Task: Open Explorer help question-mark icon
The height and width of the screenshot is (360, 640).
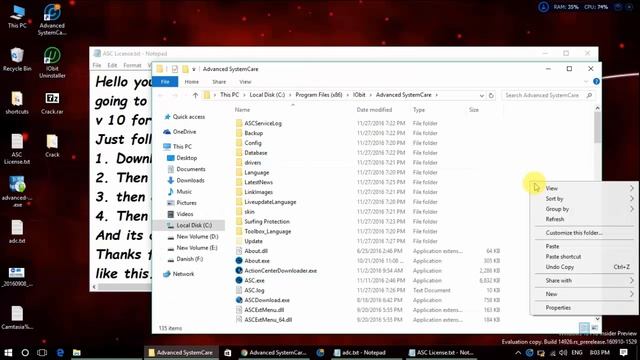Action: 596,82
